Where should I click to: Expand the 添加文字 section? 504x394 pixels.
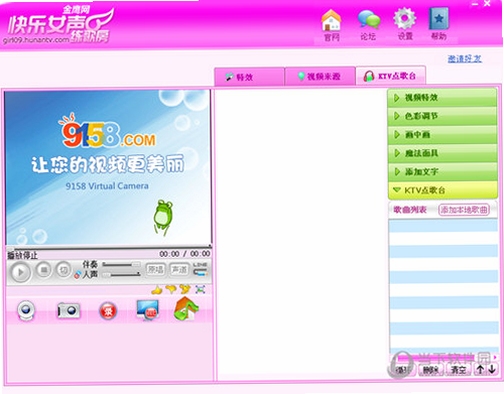[x=442, y=172]
